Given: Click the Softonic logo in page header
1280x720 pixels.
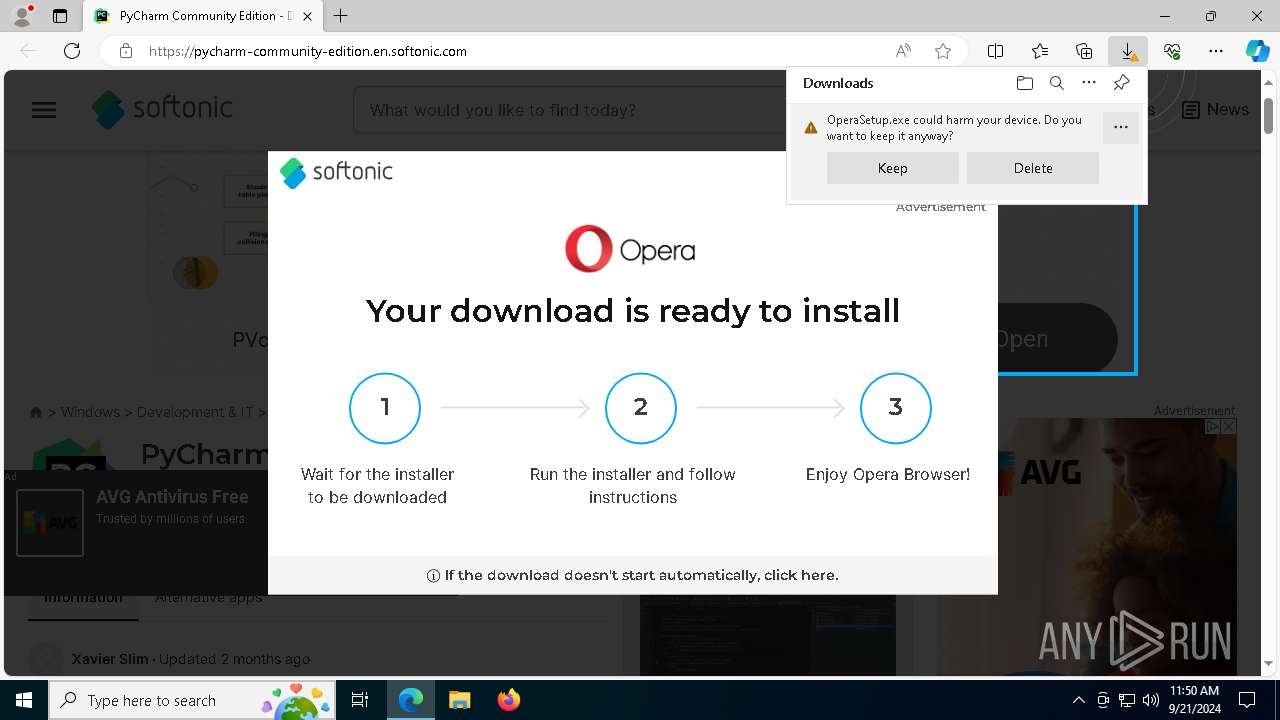Looking at the screenshot, I should [162, 109].
